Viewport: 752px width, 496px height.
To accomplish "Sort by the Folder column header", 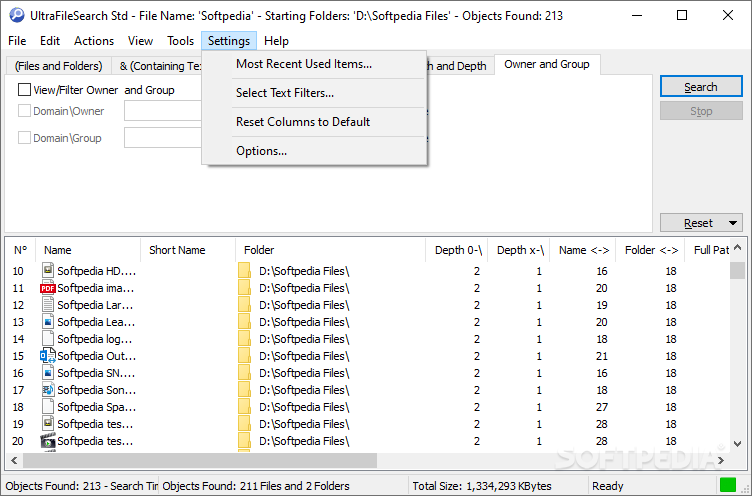I will click(330, 250).
